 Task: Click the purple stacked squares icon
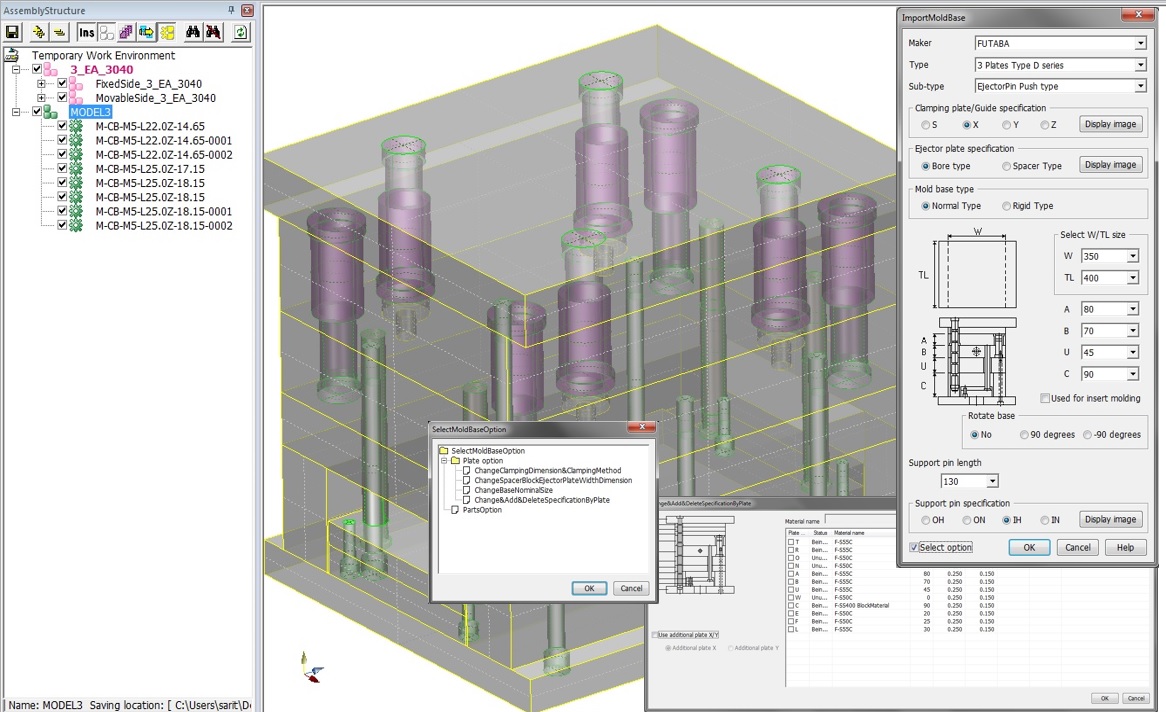point(126,33)
